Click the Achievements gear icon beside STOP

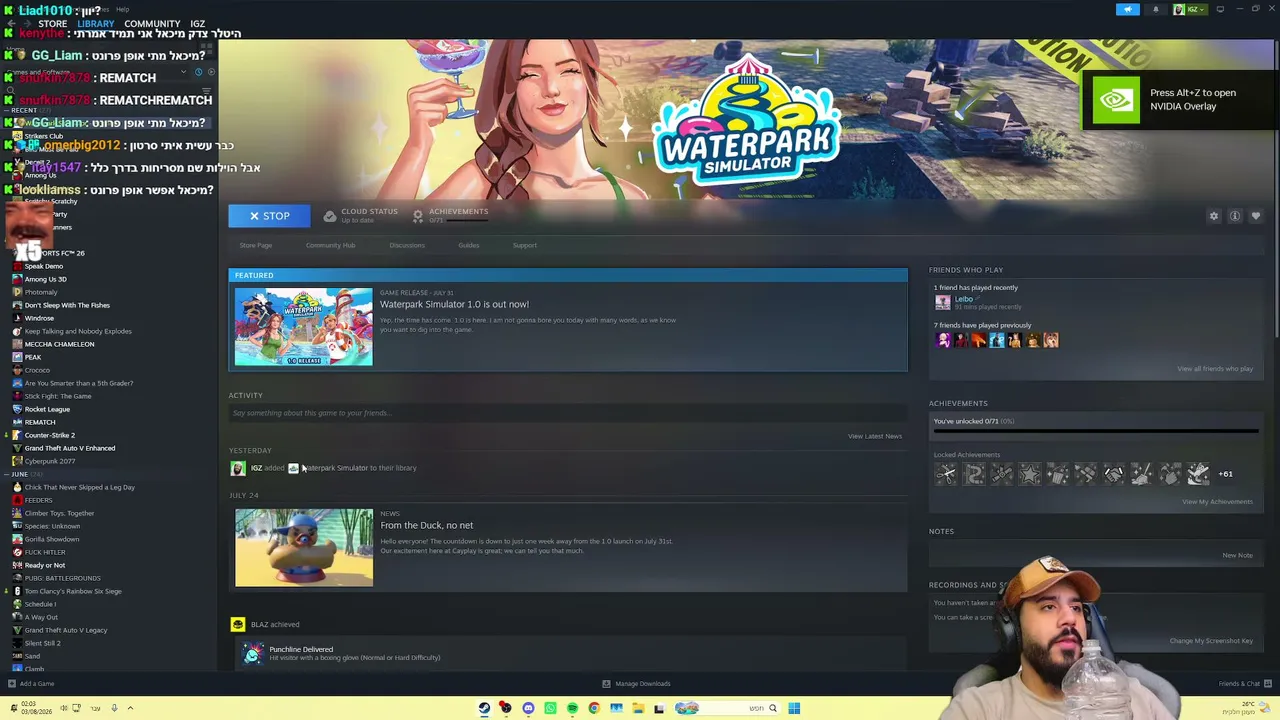click(418, 216)
